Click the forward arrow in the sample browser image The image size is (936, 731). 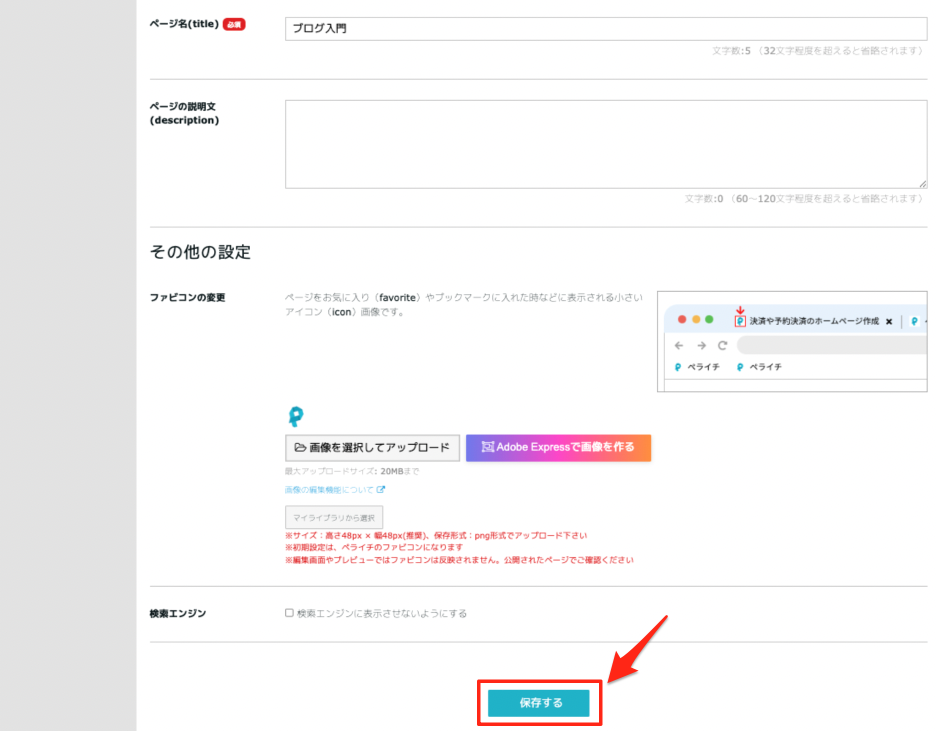[701, 345]
